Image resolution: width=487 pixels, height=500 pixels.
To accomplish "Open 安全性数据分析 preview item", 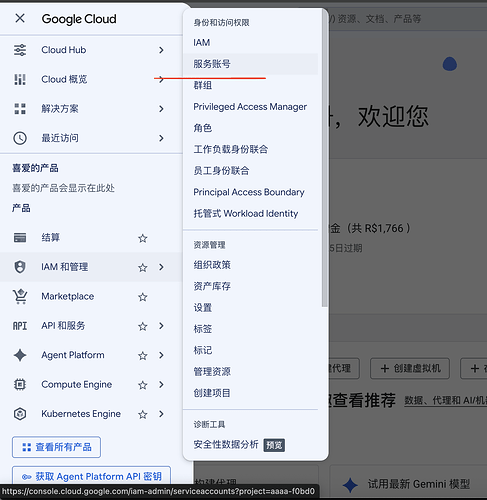I will (x=250, y=445).
